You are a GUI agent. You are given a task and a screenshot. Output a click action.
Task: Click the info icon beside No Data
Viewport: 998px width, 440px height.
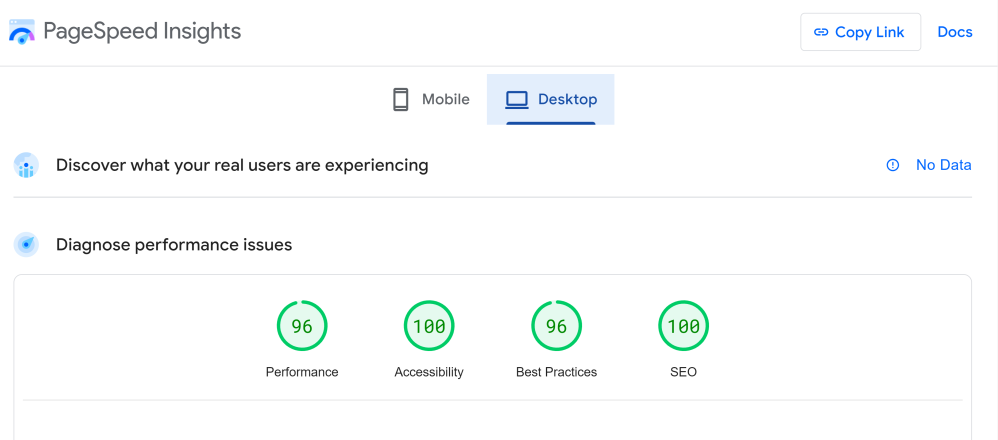pos(893,165)
